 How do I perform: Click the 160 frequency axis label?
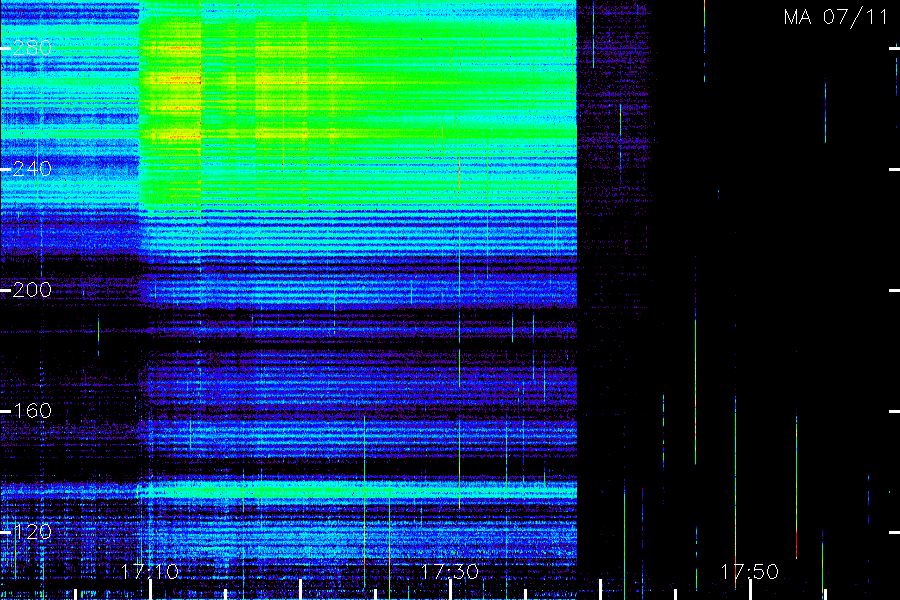click(32, 411)
